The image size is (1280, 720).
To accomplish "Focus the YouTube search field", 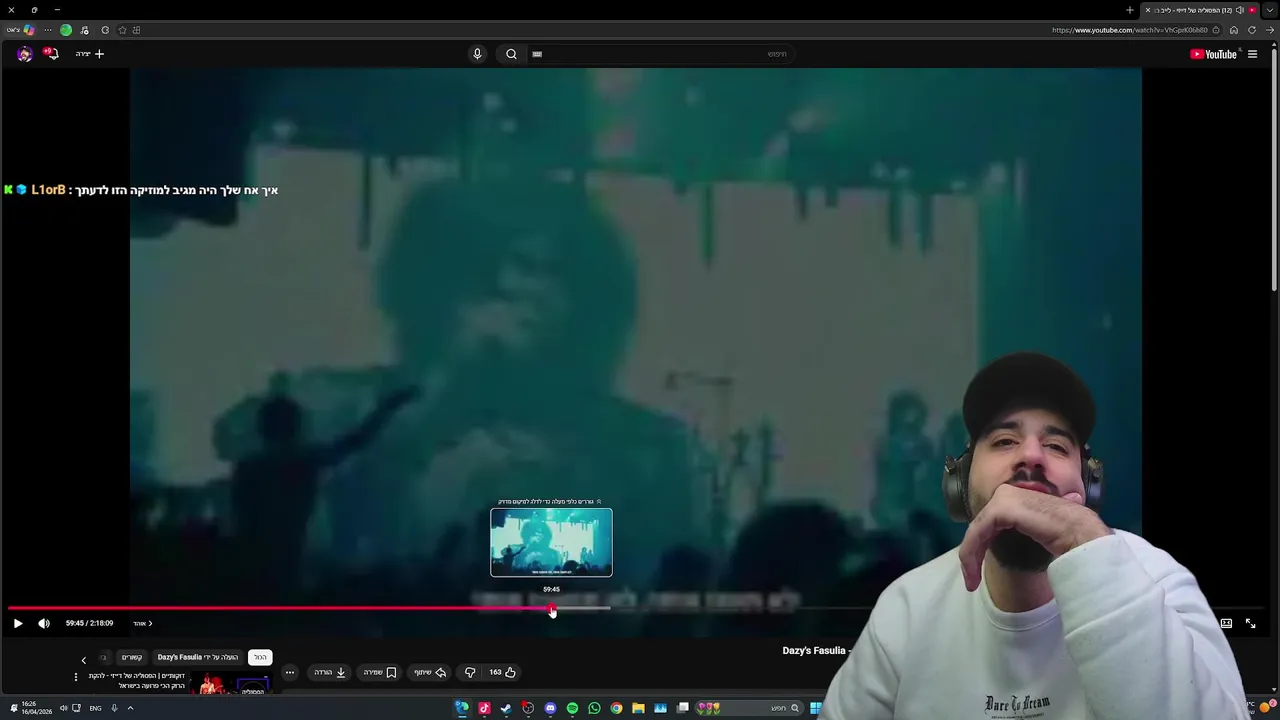I will 660,54.
